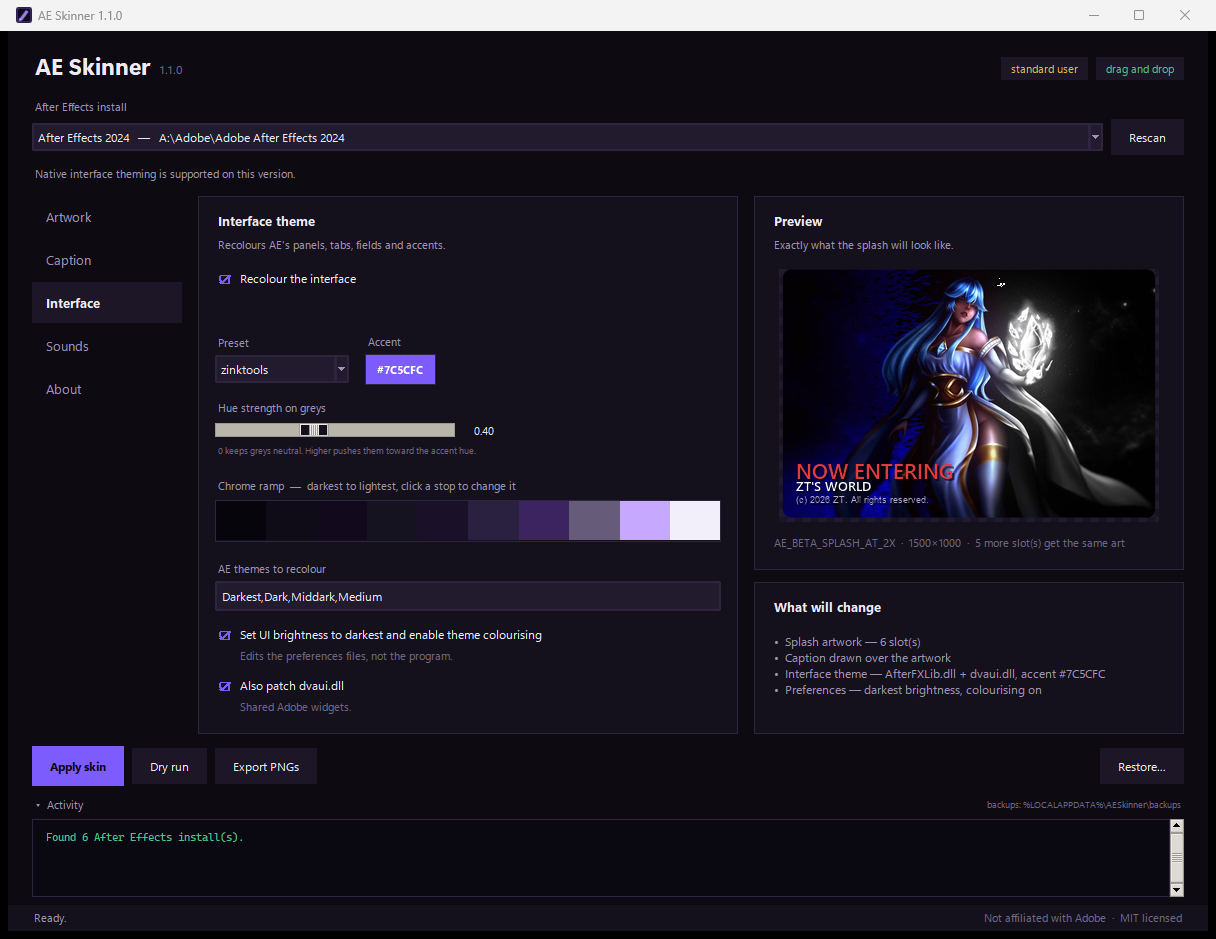Screen dimensions: 1216x939
Task: Toggle Also patch dvaui.dll checkbox
Action: click(225, 686)
